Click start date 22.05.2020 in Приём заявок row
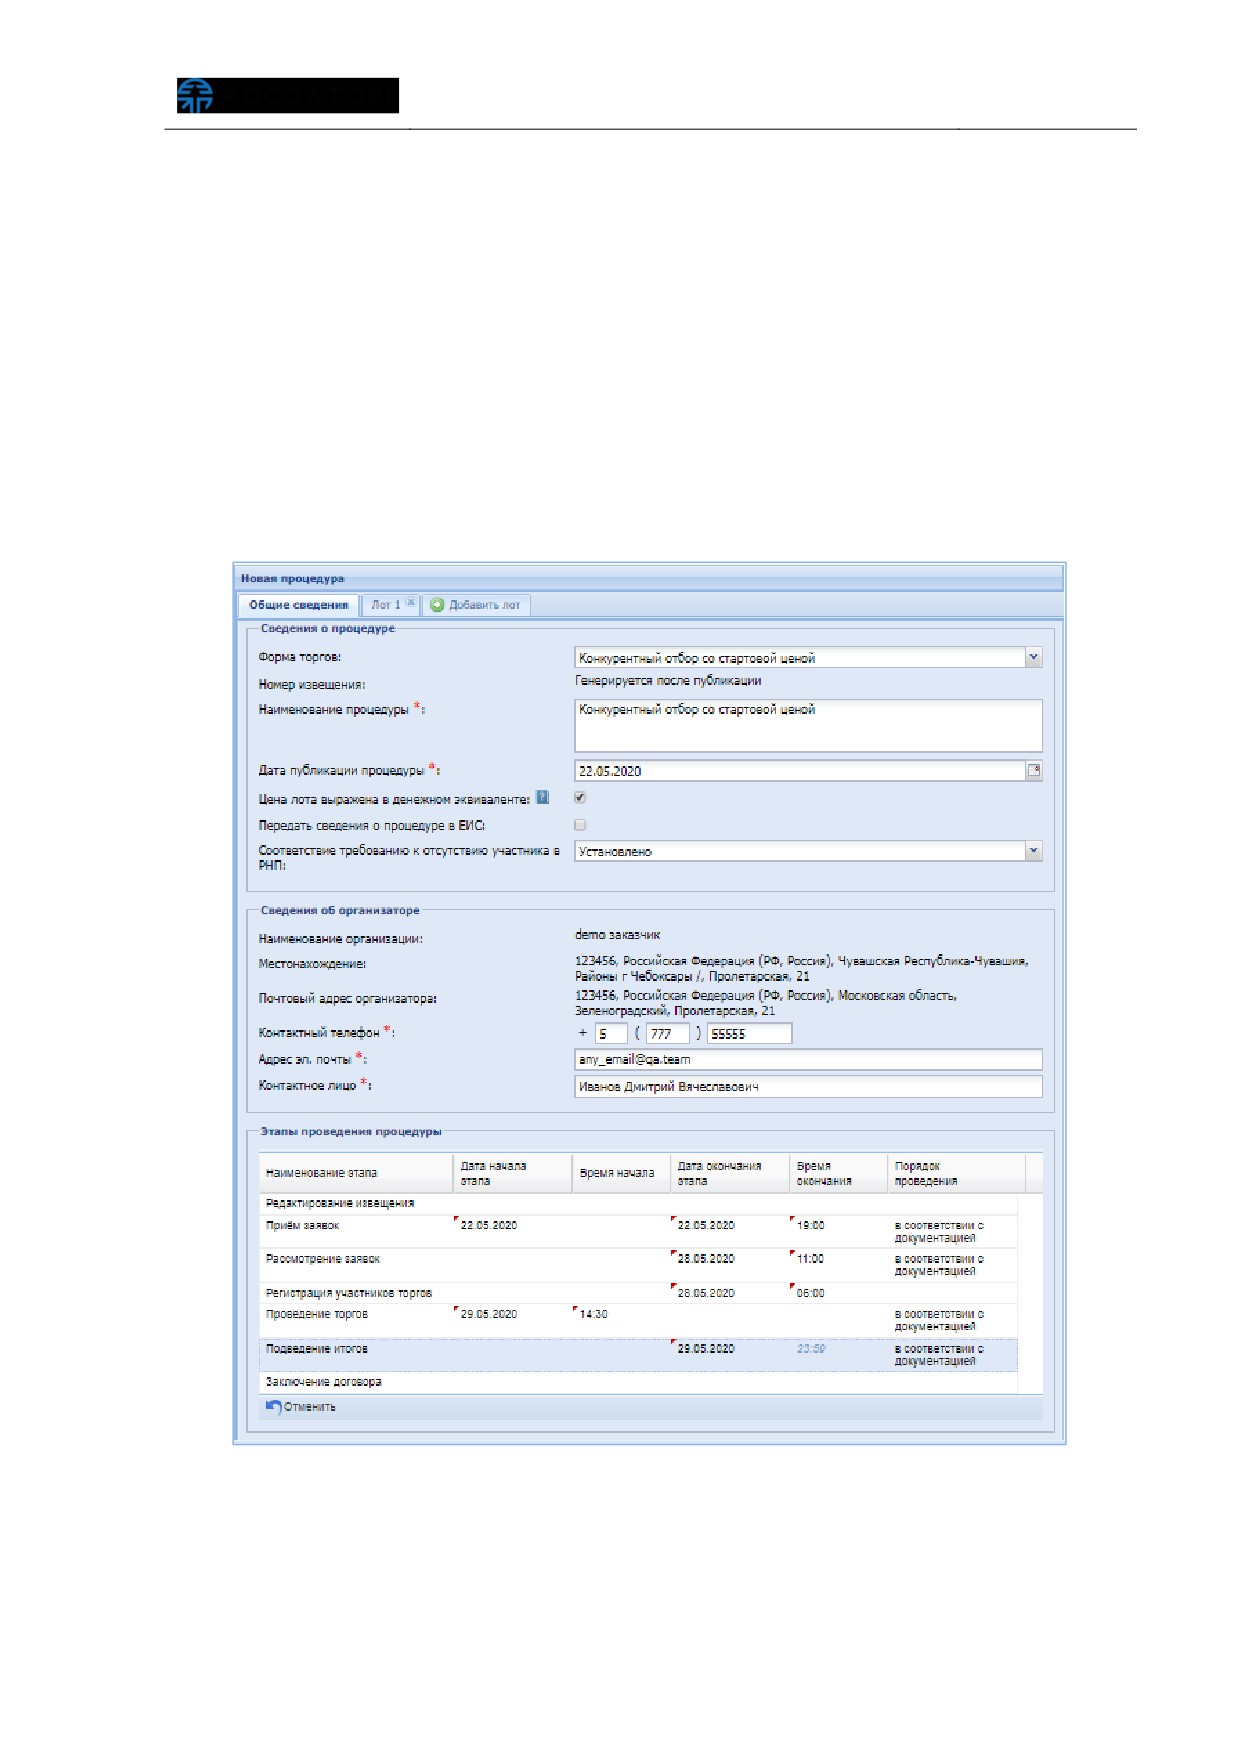 [489, 1225]
